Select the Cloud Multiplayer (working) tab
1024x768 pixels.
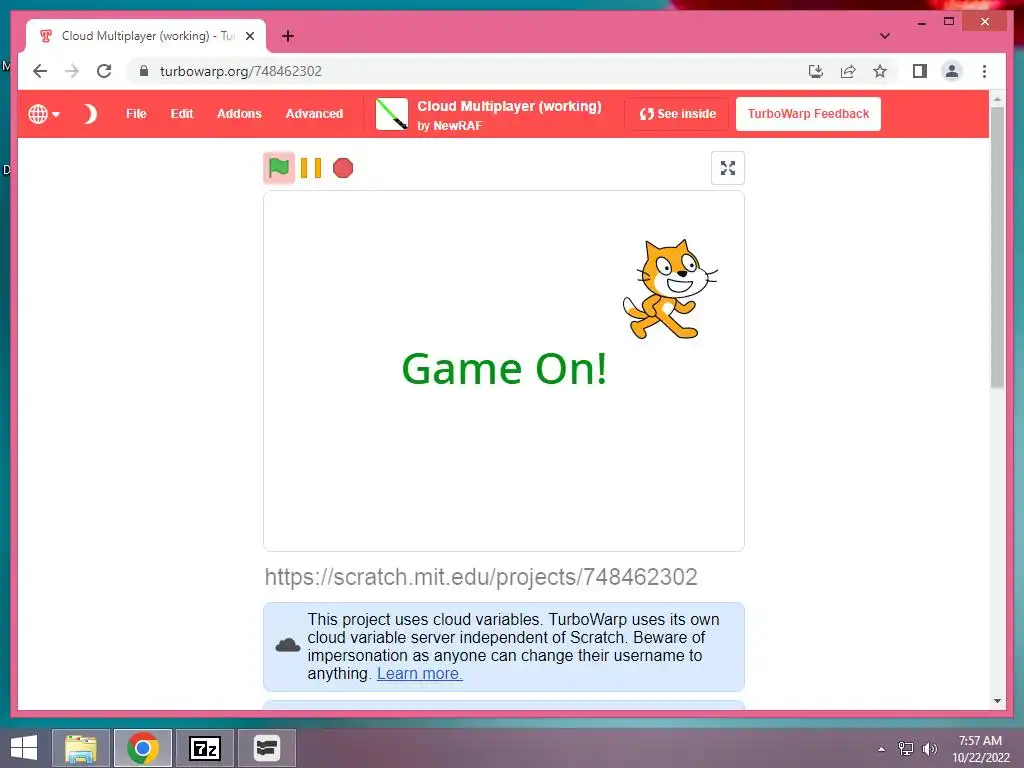click(146, 36)
